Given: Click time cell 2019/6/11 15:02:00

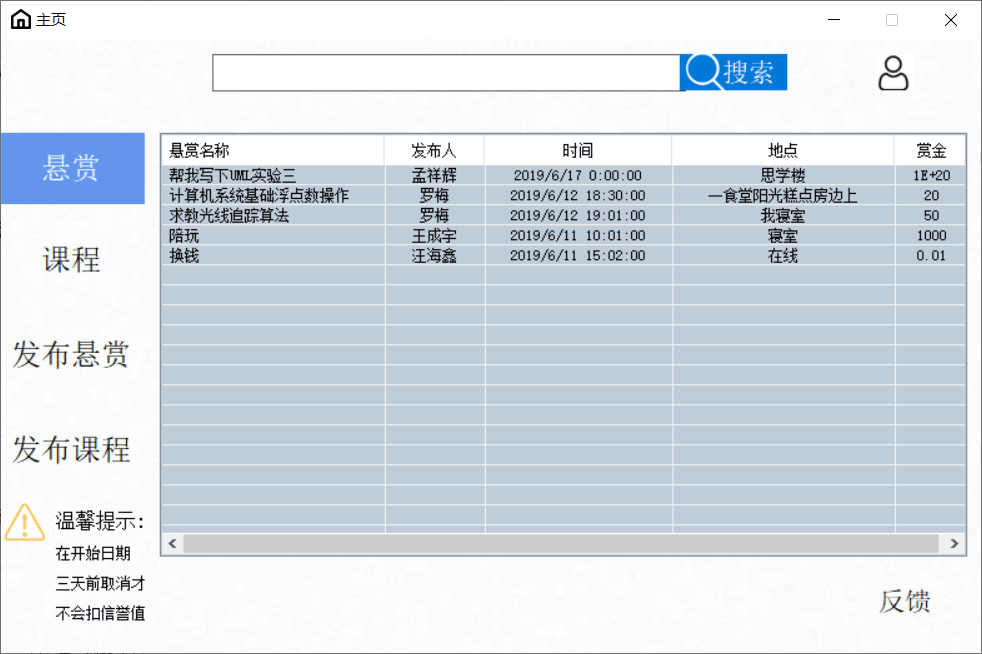Looking at the screenshot, I should 578,256.
